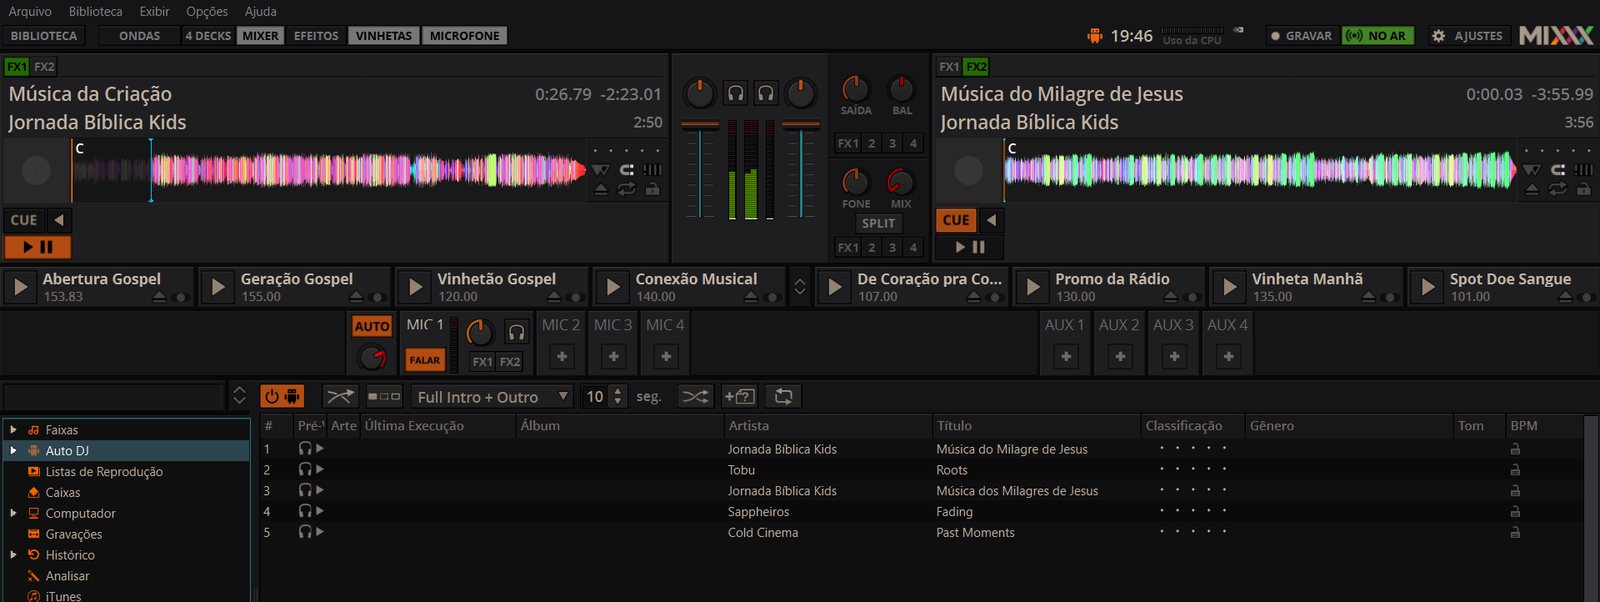Toggle the SPLIT headphone mode
The width and height of the screenshot is (1600, 602).
click(878, 223)
